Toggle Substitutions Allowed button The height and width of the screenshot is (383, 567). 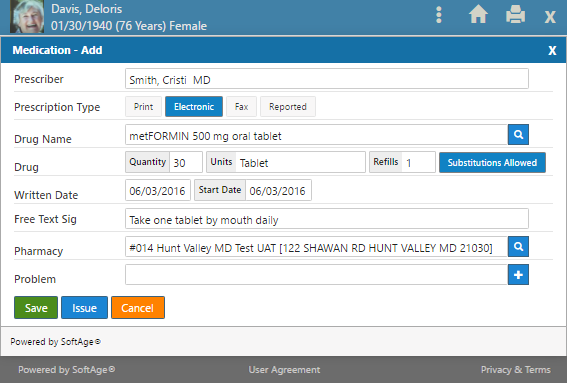point(492,162)
